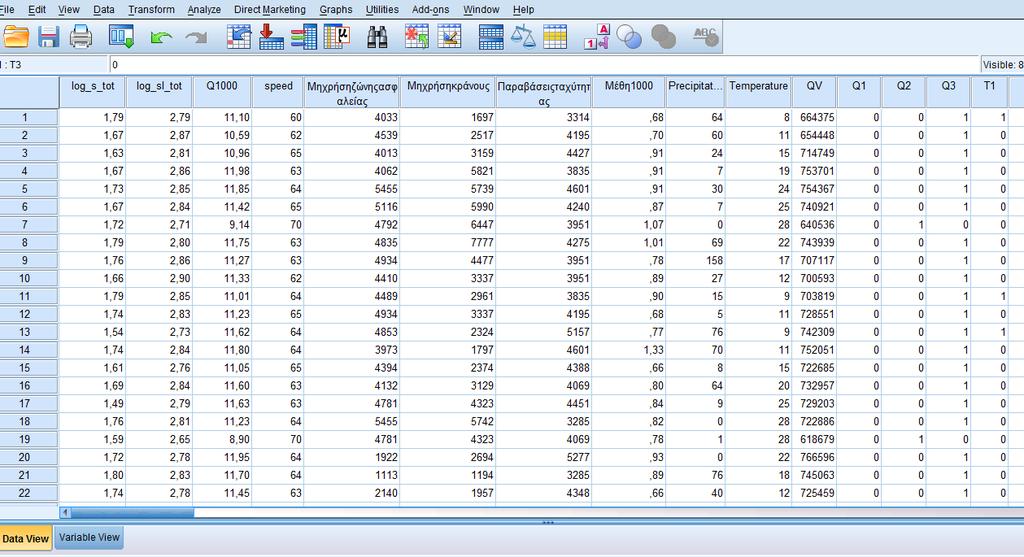
Task: Toggle the Value labels icon
Action: [596, 37]
